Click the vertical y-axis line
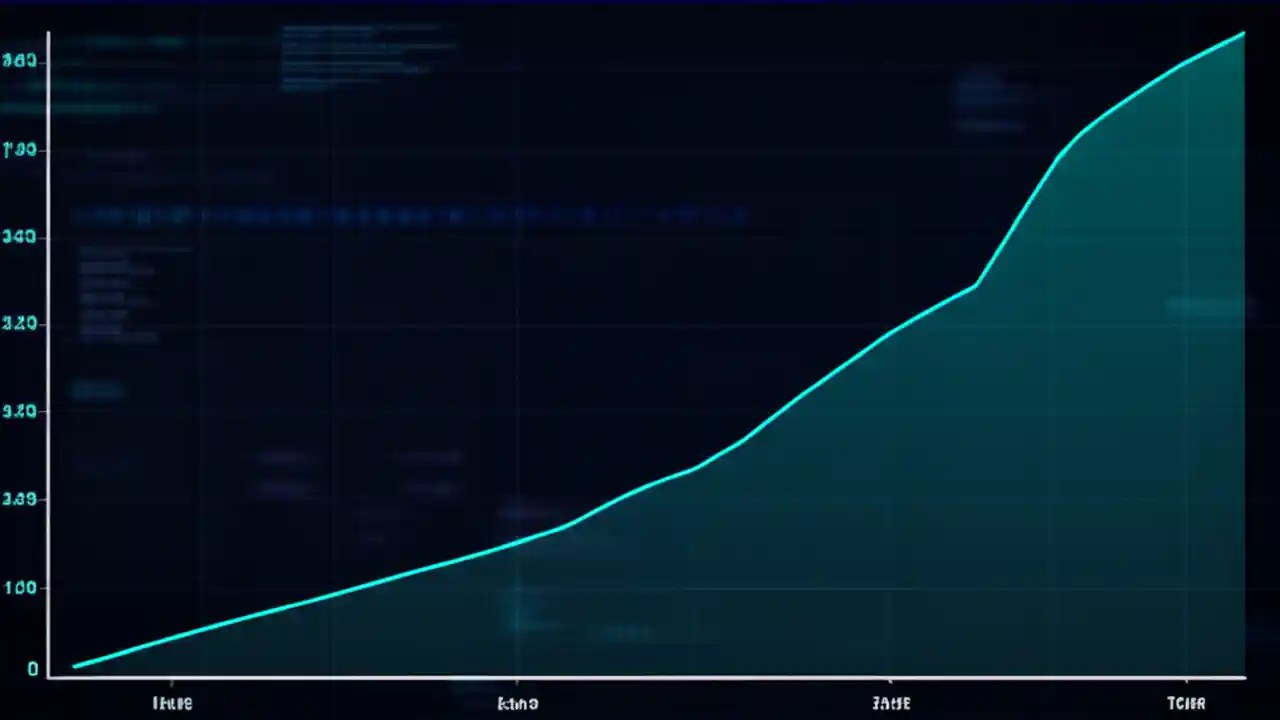1280x720 pixels. (x=50, y=350)
